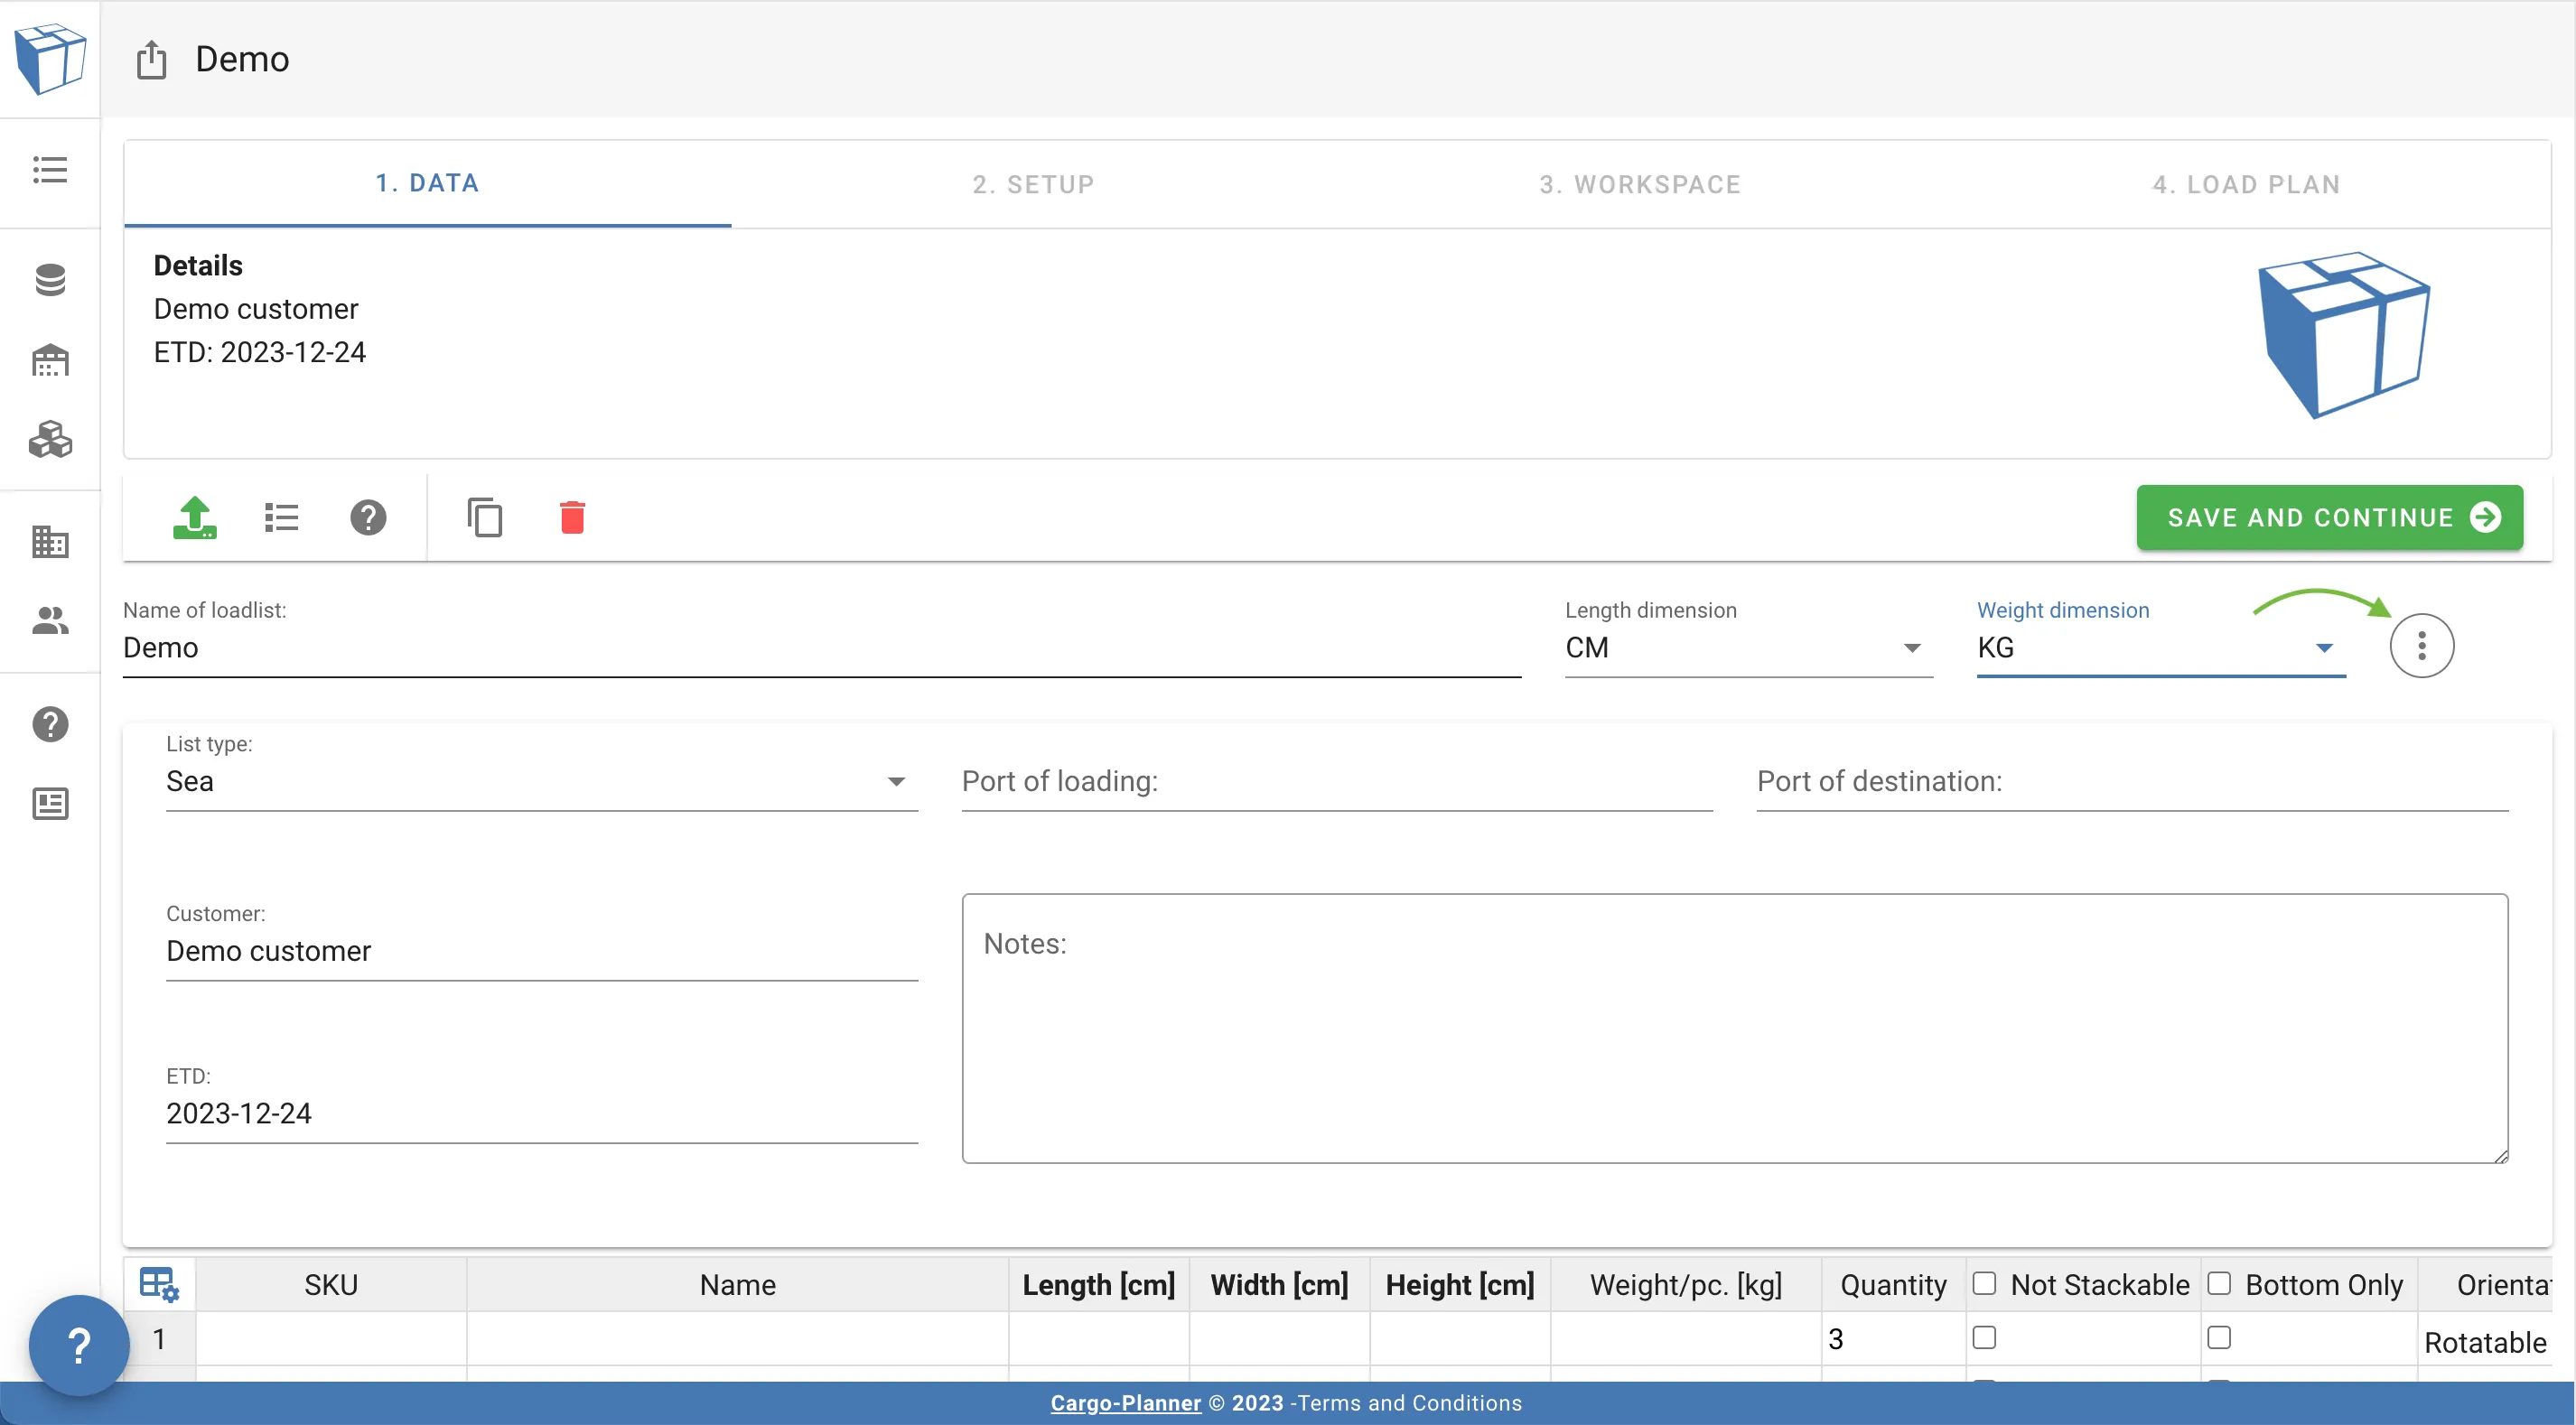
Task: Open the red delete loadlist icon
Action: pos(572,517)
